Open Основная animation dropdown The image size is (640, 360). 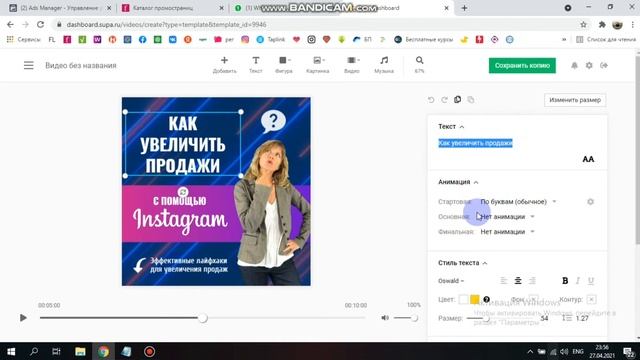tap(507, 217)
